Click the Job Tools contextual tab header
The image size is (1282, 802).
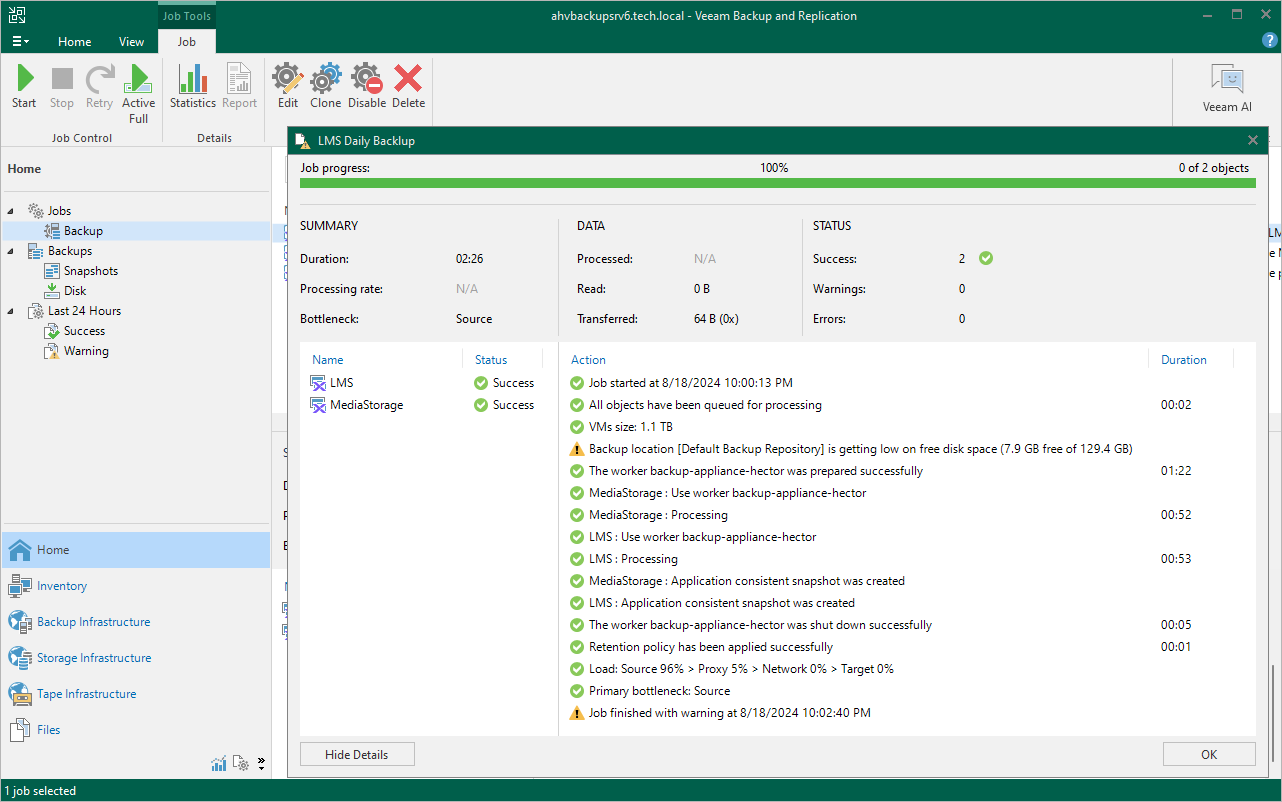pos(186,16)
